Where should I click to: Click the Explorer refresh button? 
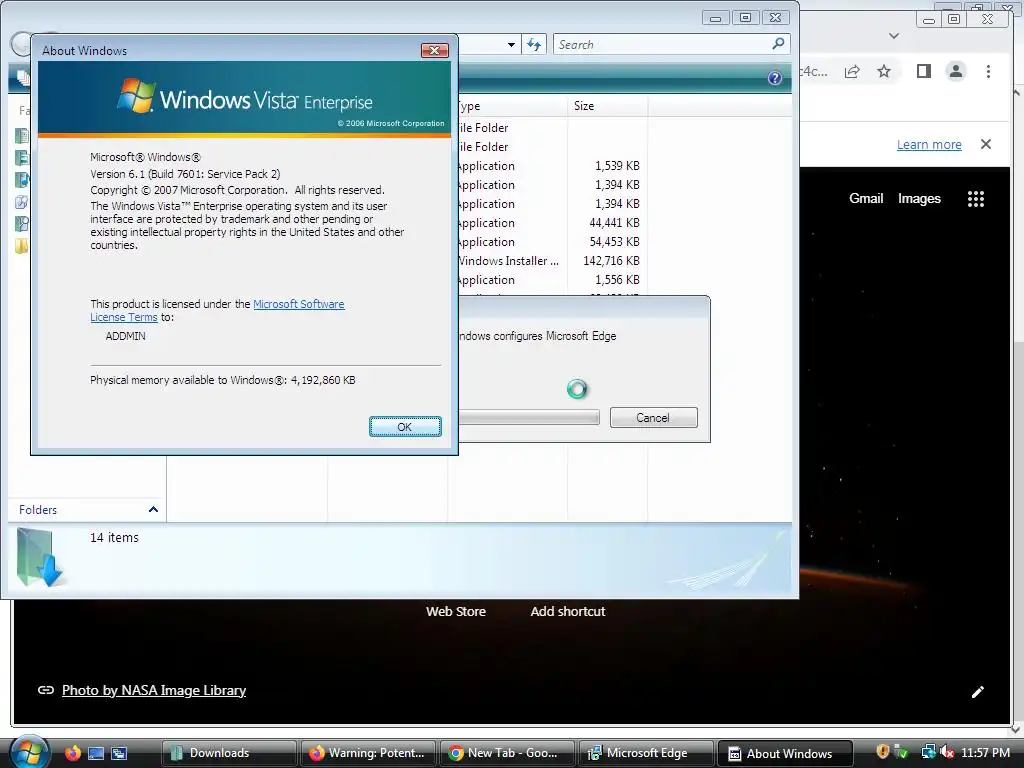click(534, 44)
